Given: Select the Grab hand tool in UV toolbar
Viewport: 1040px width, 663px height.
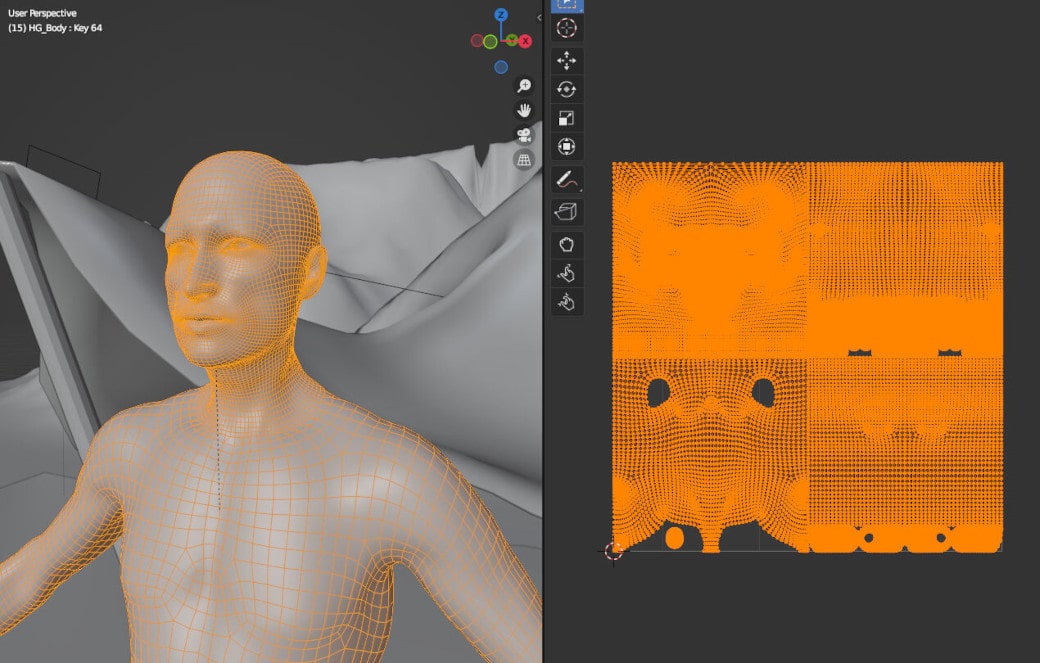Looking at the screenshot, I should coord(567,242).
